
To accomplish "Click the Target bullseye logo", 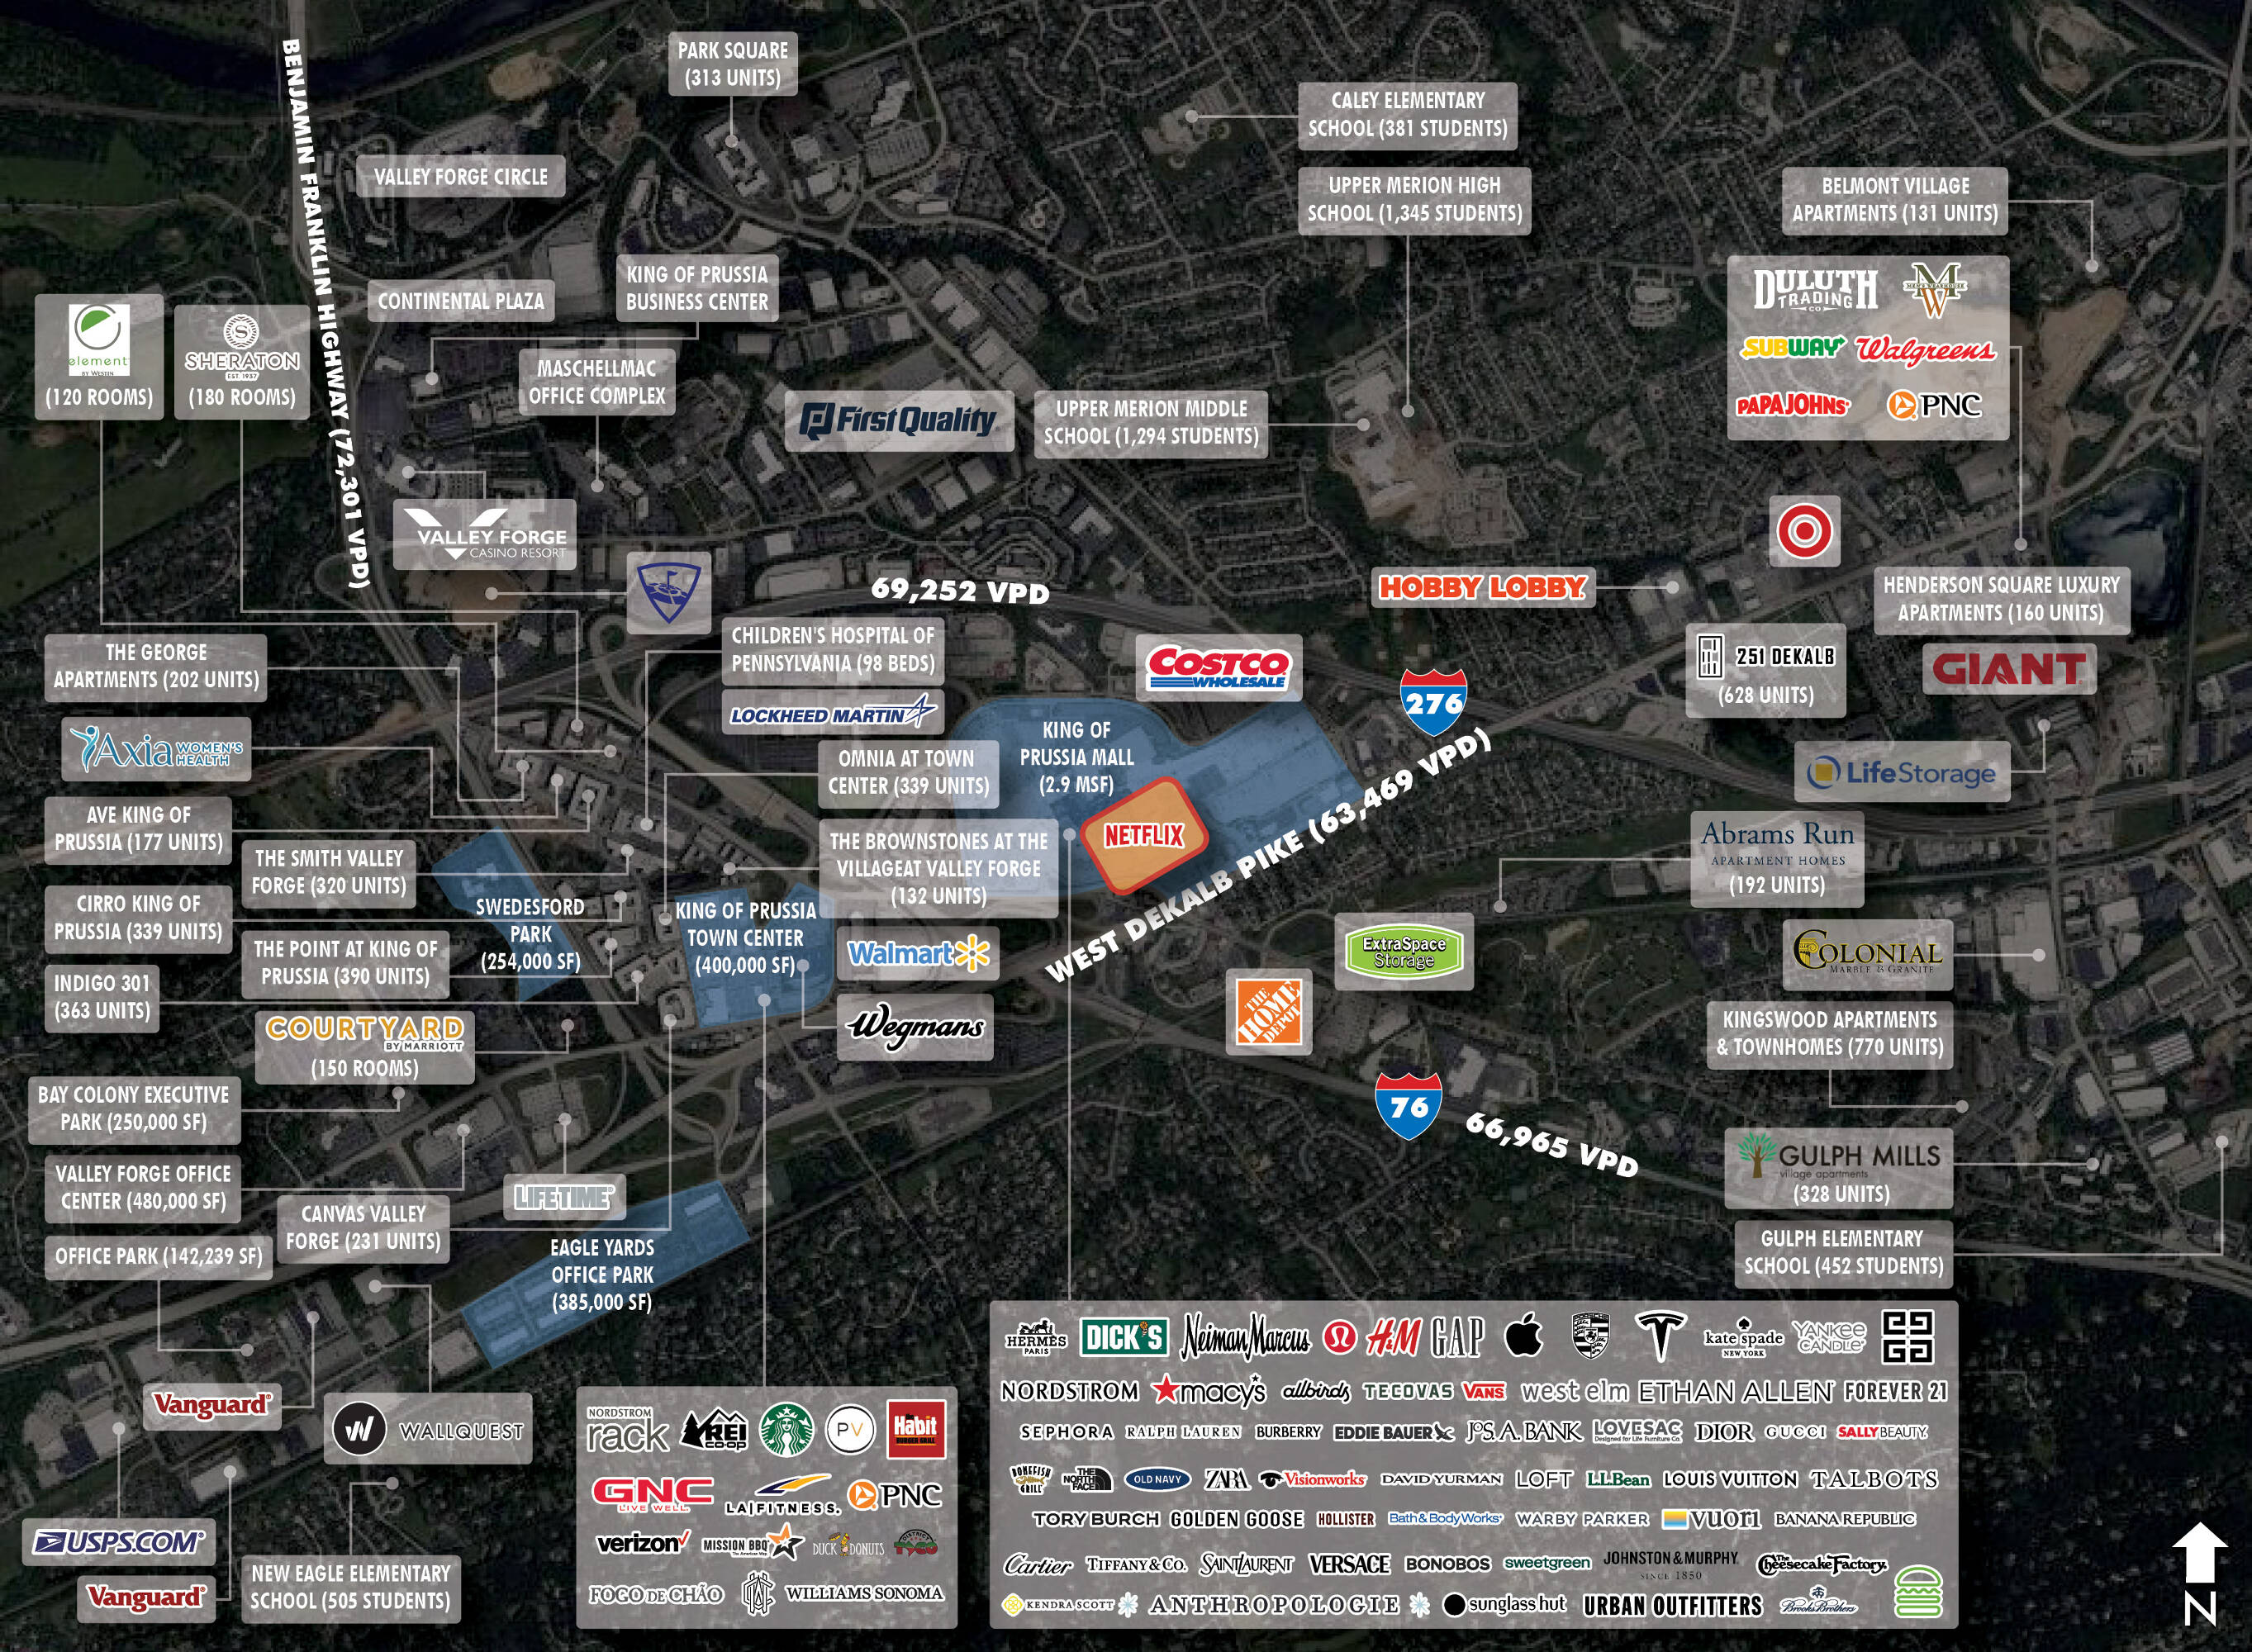I will 1804,530.
